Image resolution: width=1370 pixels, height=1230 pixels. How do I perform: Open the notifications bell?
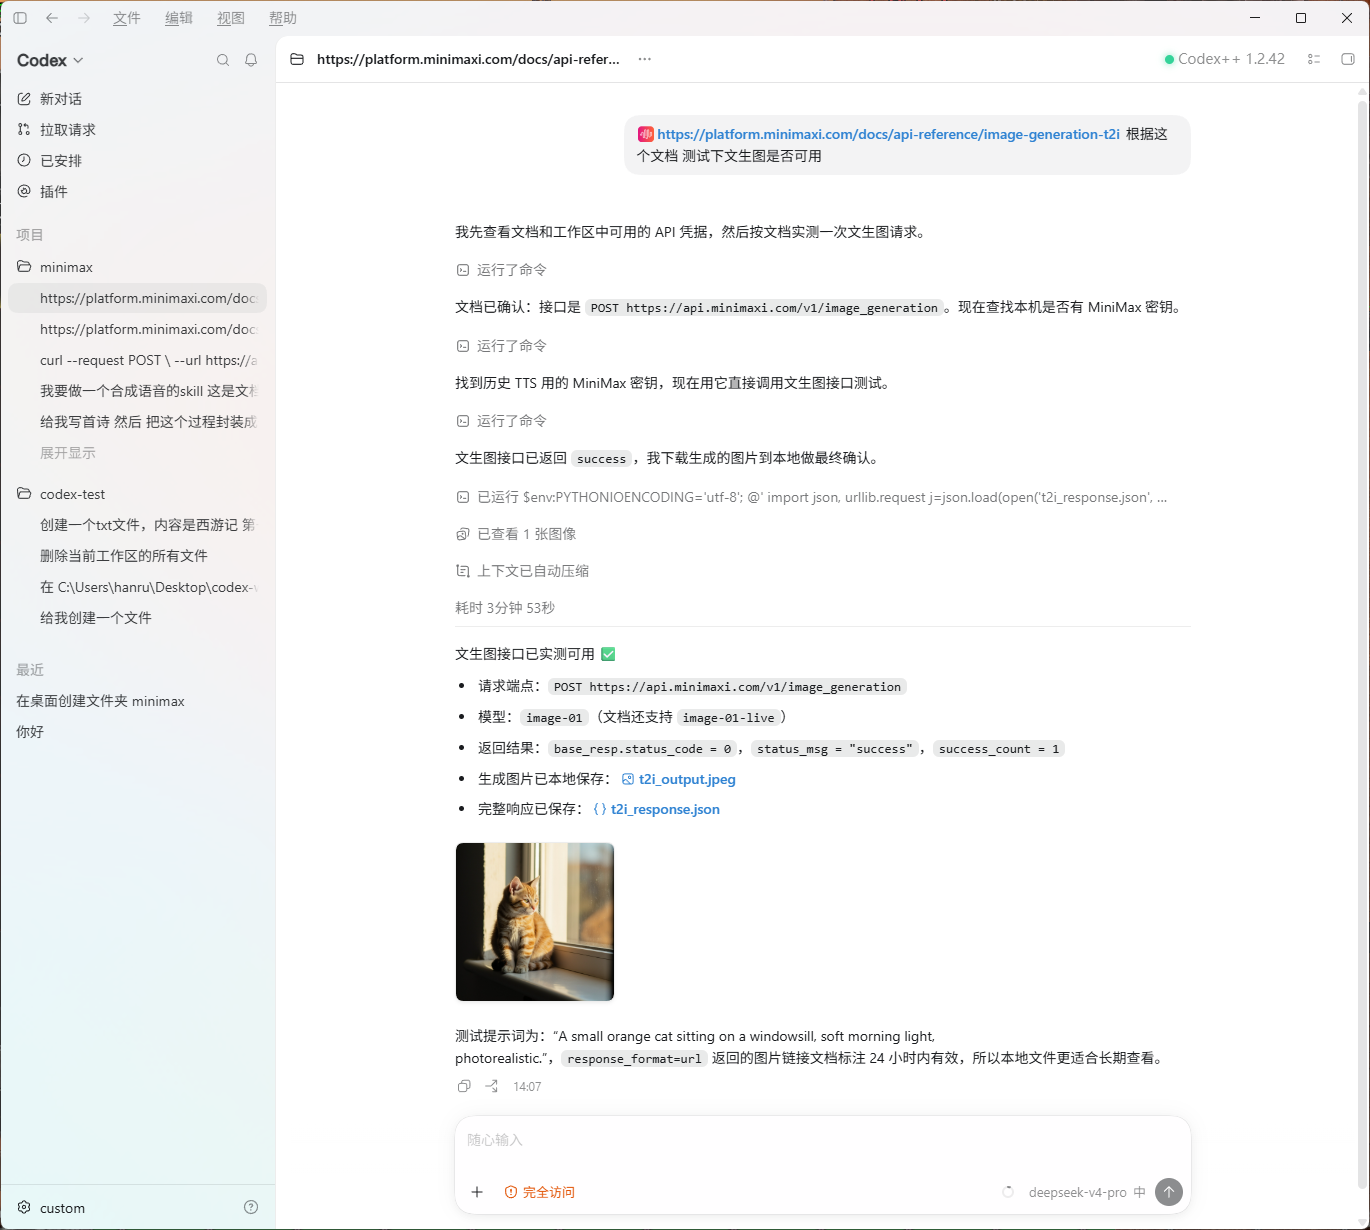point(251,60)
